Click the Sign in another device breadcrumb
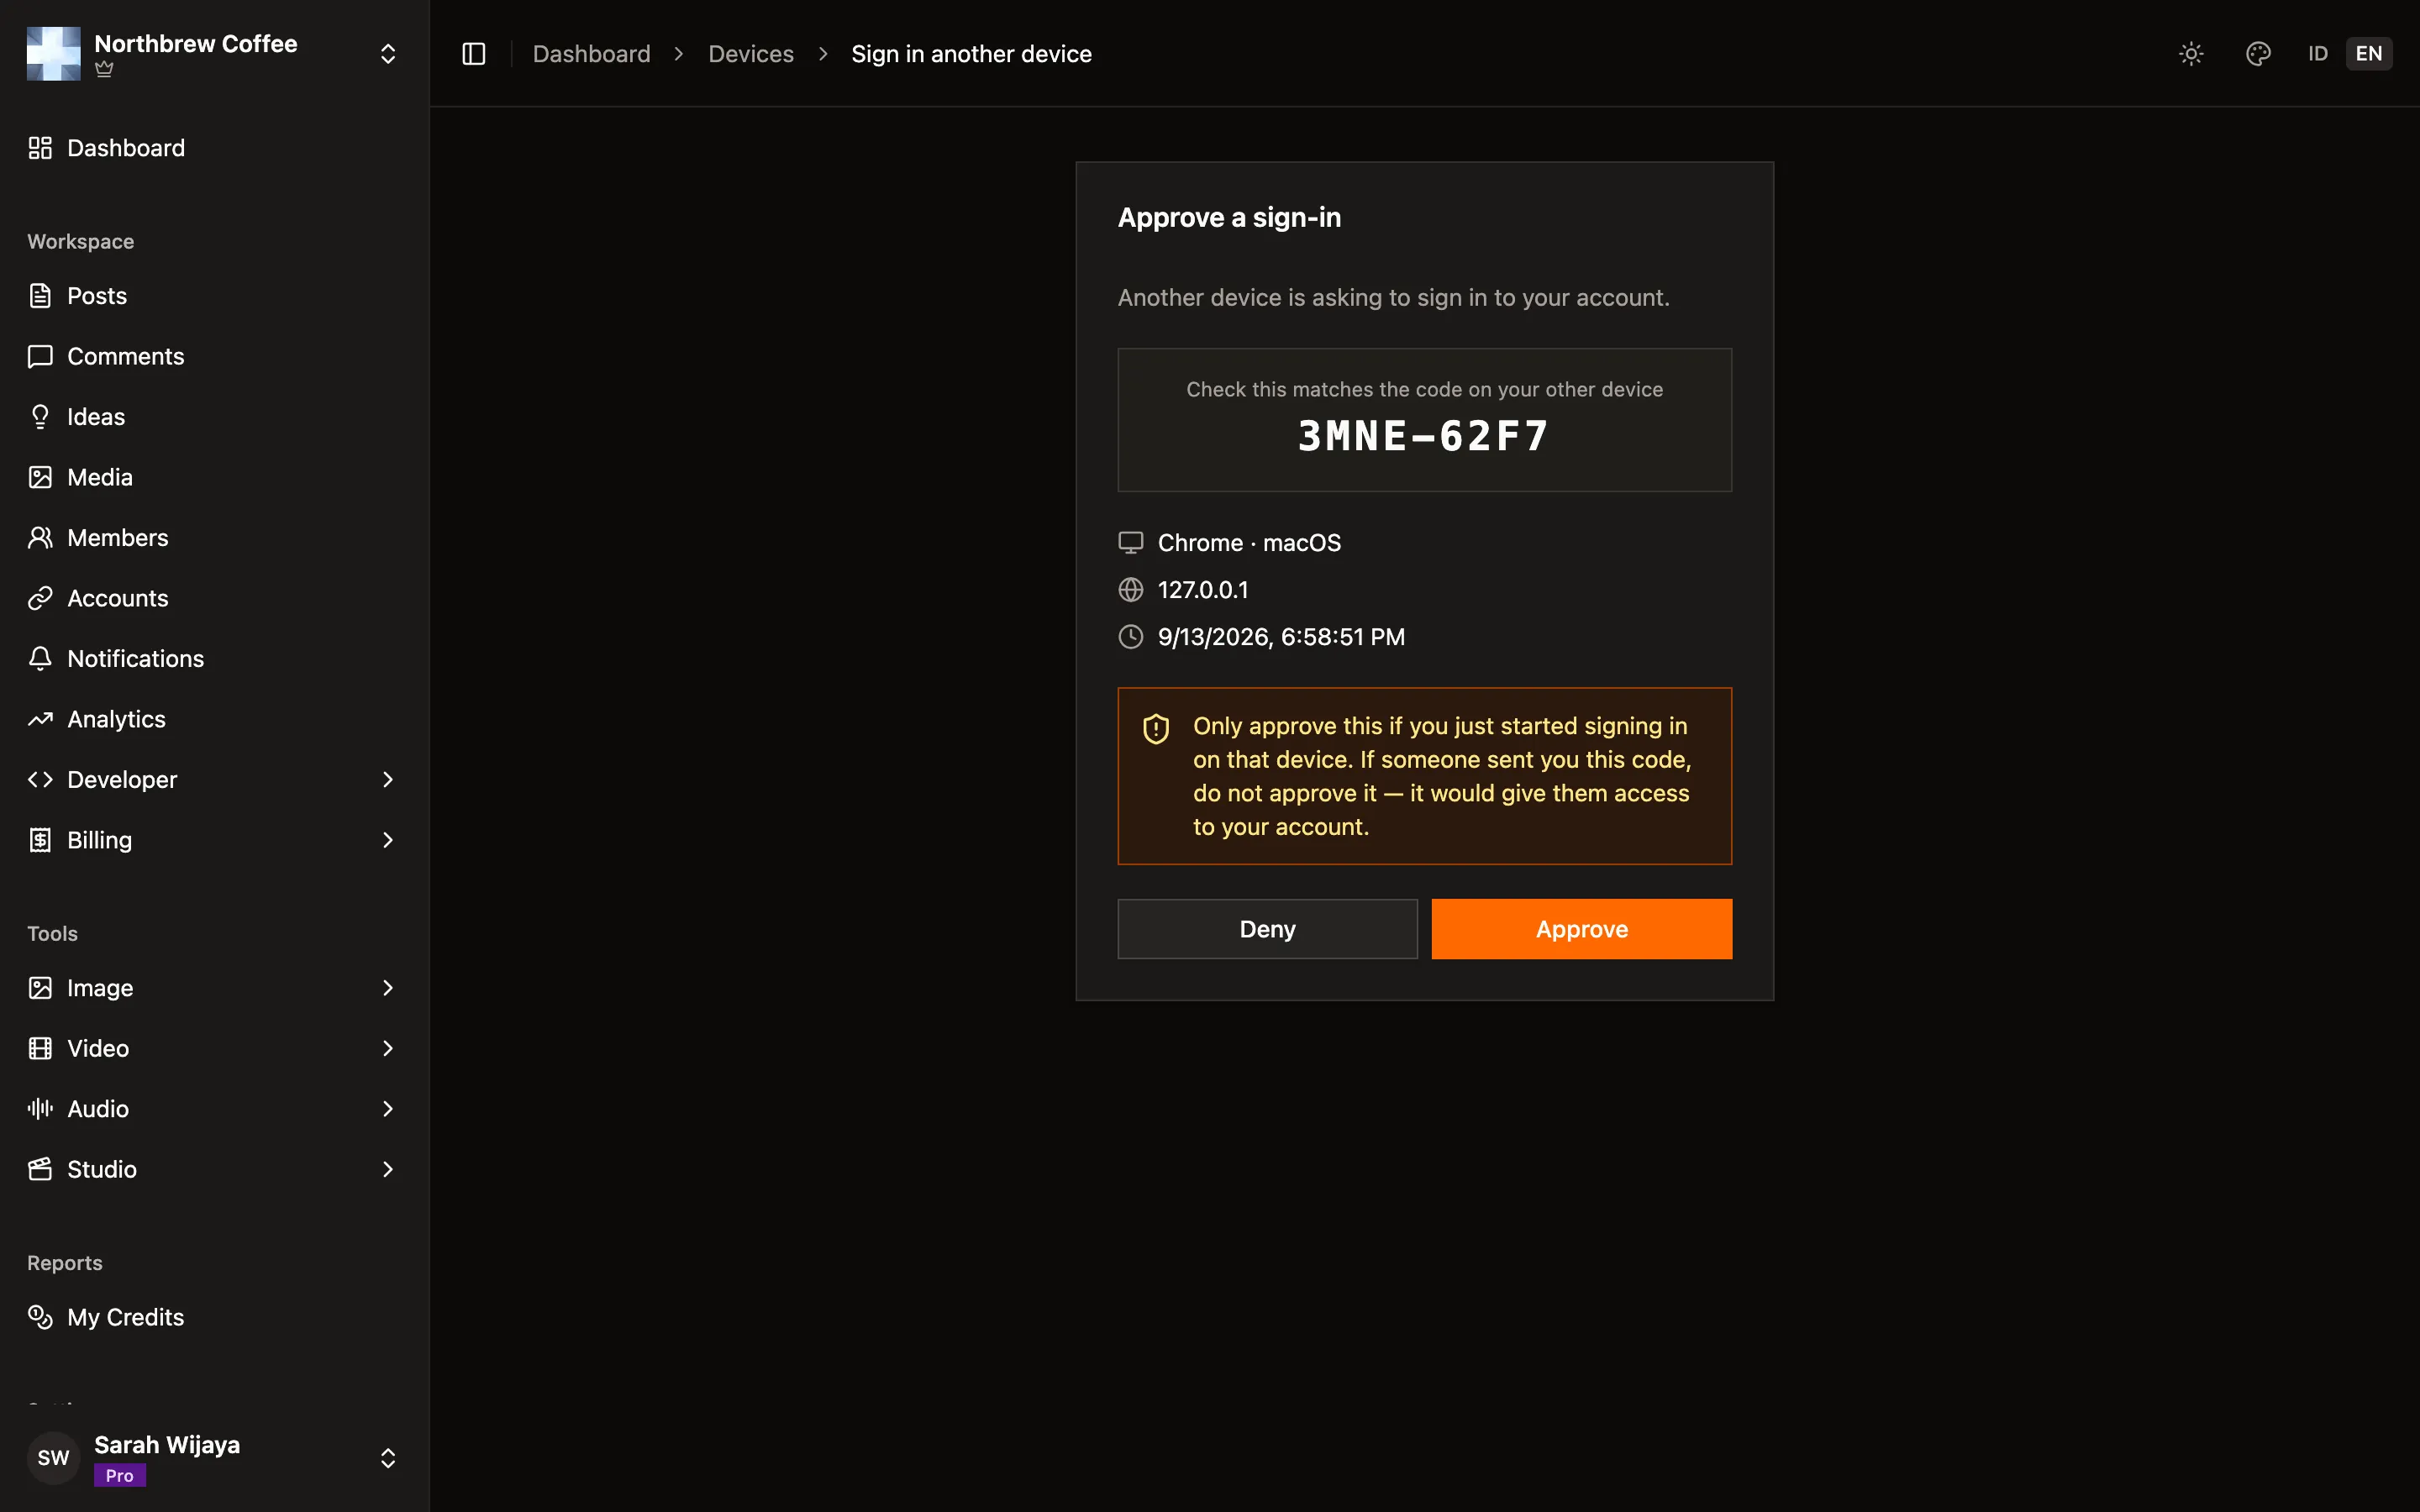The image size is (2420, 1512). (x=971, y=54)
